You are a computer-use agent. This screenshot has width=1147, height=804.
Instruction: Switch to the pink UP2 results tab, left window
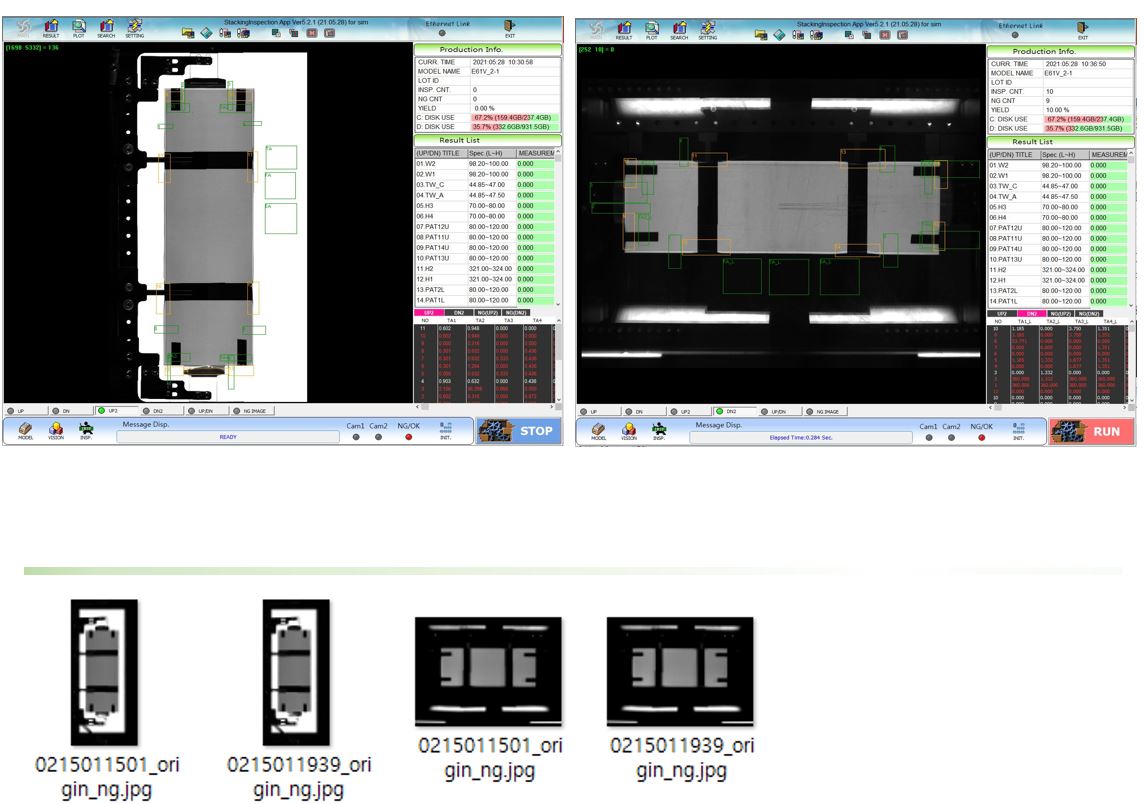click(429, 312)
